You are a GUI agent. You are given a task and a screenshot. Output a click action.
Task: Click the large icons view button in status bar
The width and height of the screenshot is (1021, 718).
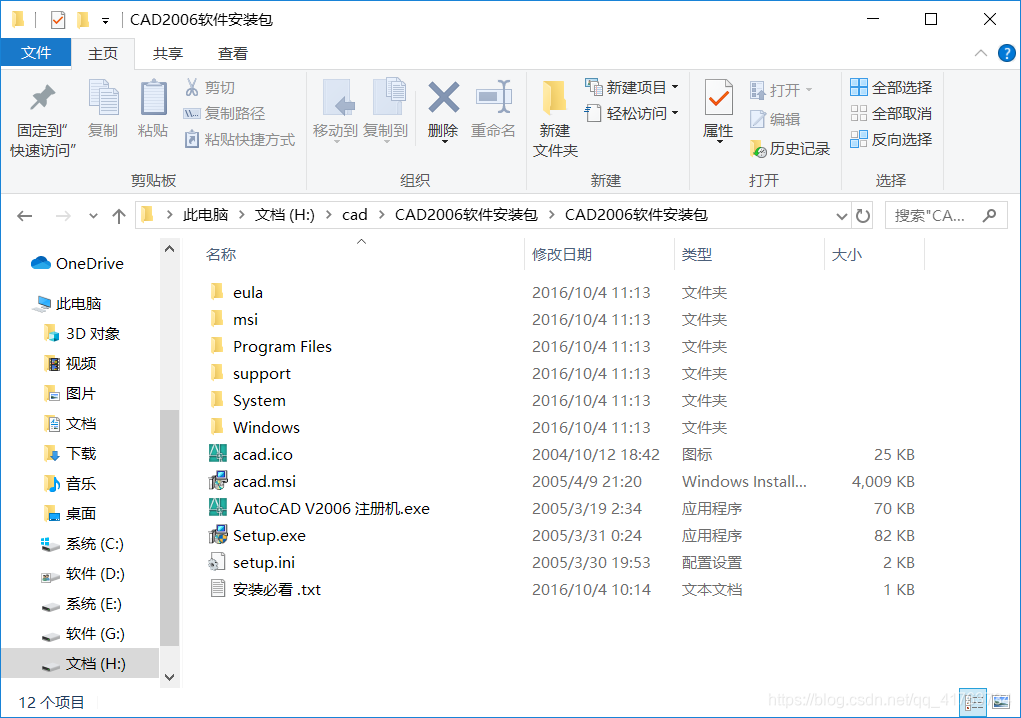point(1000,702)
